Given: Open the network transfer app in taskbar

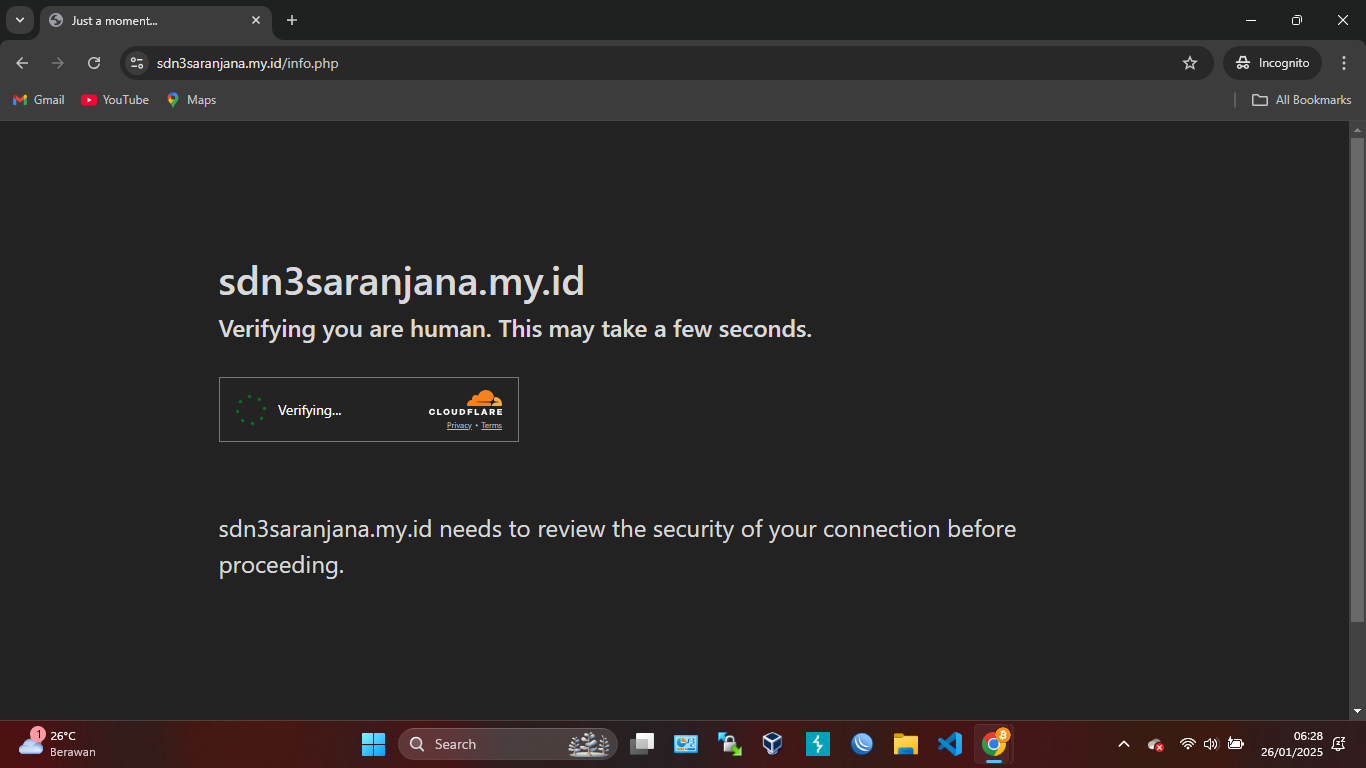Looking at the screenshot, I should (x=730, y=744).
